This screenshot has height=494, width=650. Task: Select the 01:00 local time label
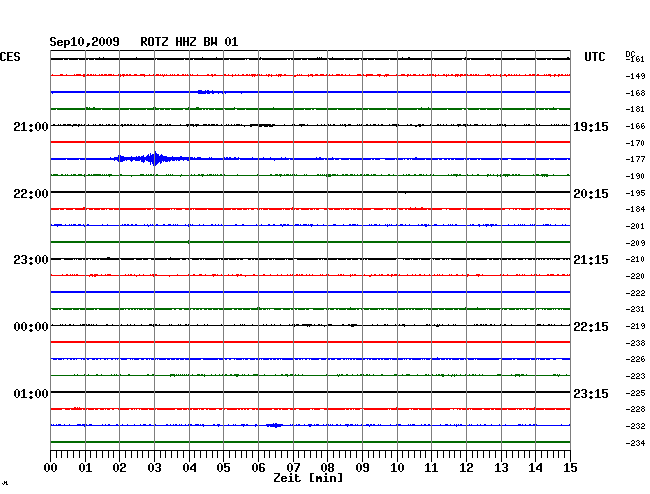coord(31,393)
